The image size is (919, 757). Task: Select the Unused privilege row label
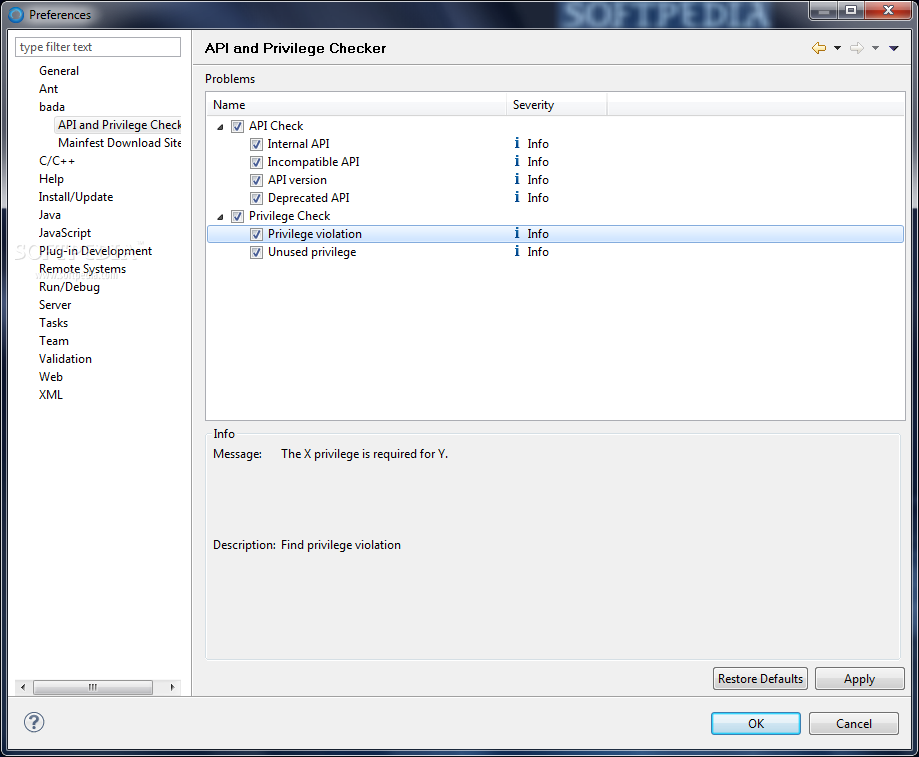tap(312, 252)
